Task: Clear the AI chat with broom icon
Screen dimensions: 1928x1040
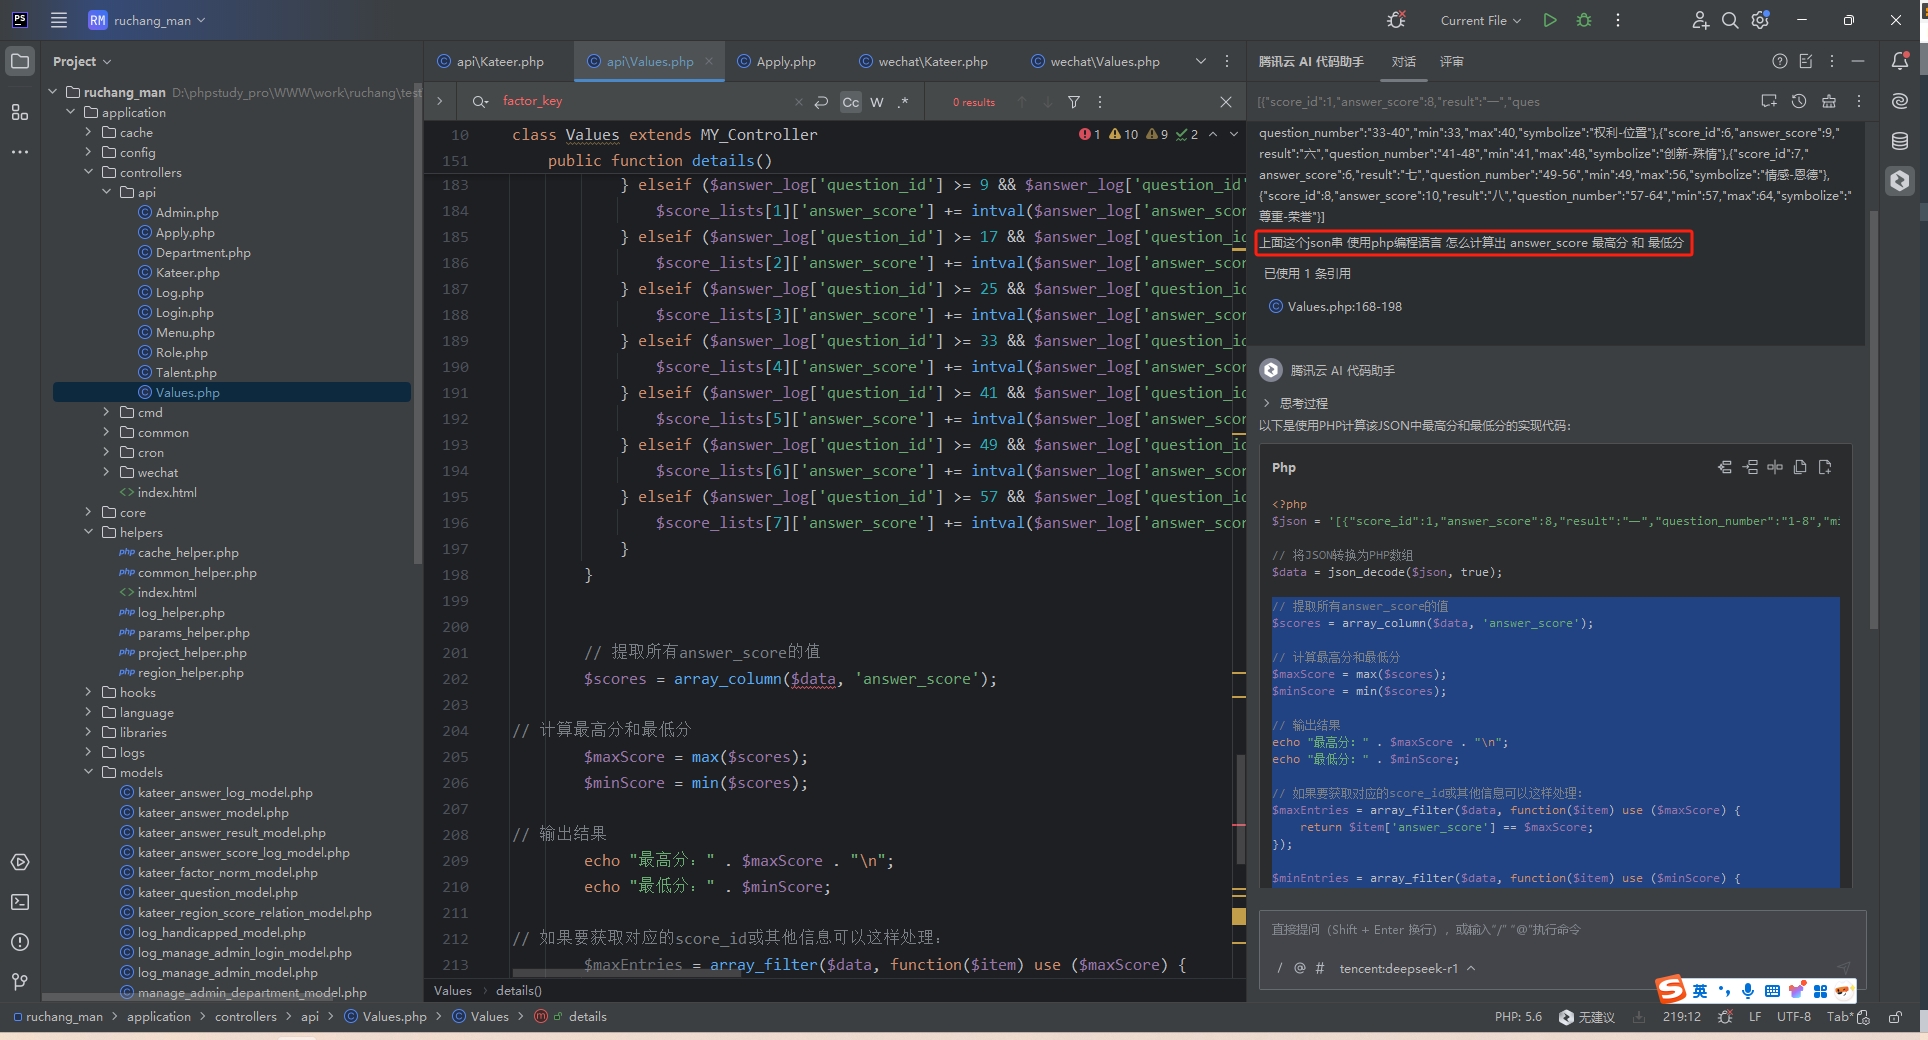Action: tap(1829, 101)
